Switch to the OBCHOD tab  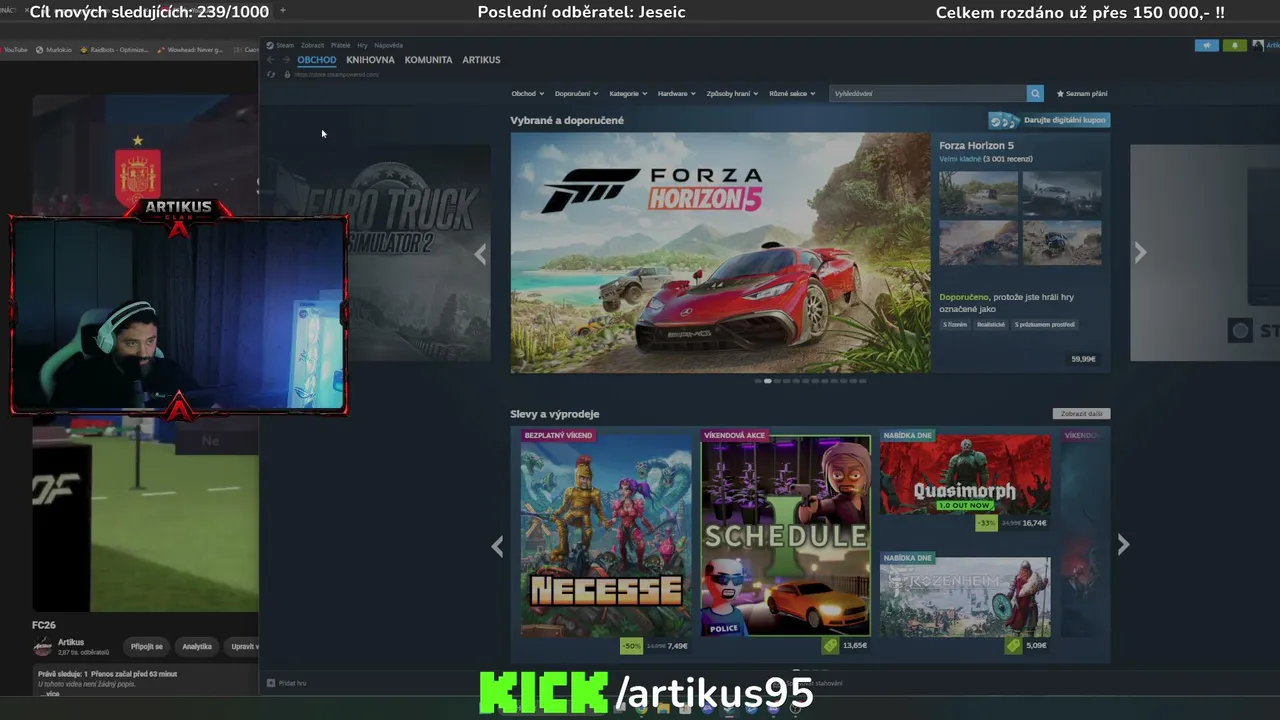point(317,60)
